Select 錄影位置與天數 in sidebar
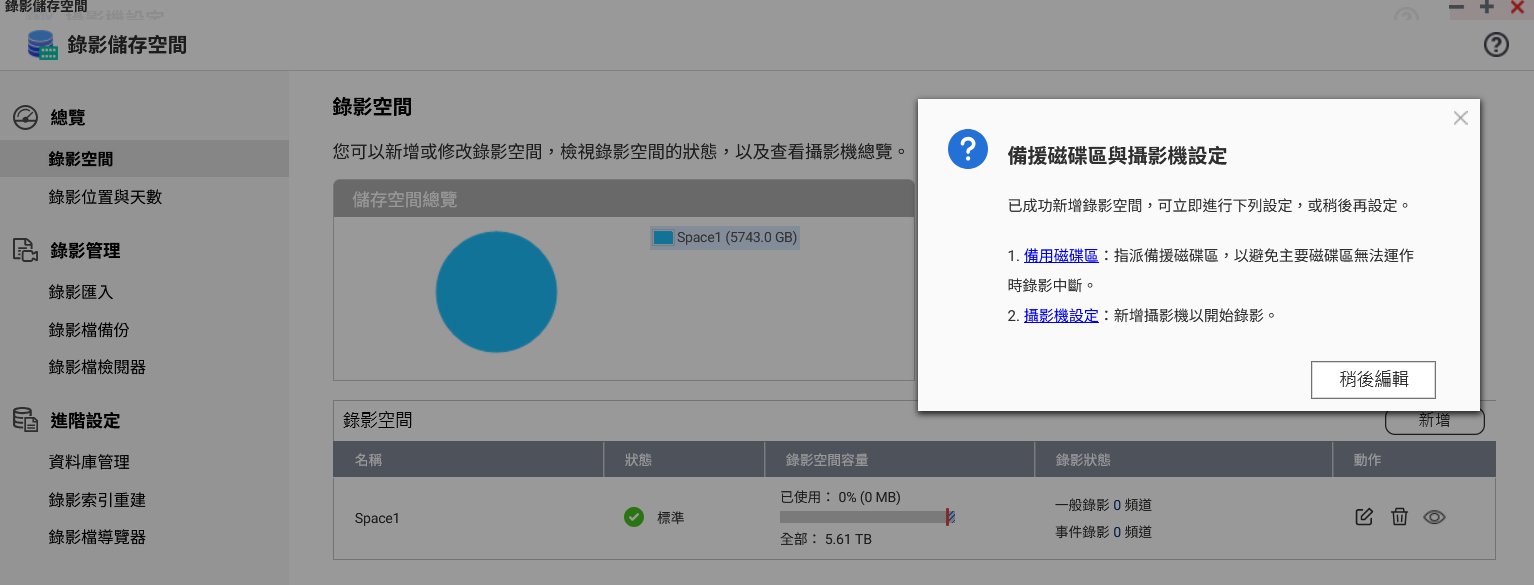The height and width of the screenshot is (585, 1534). [x=105, y=197]
